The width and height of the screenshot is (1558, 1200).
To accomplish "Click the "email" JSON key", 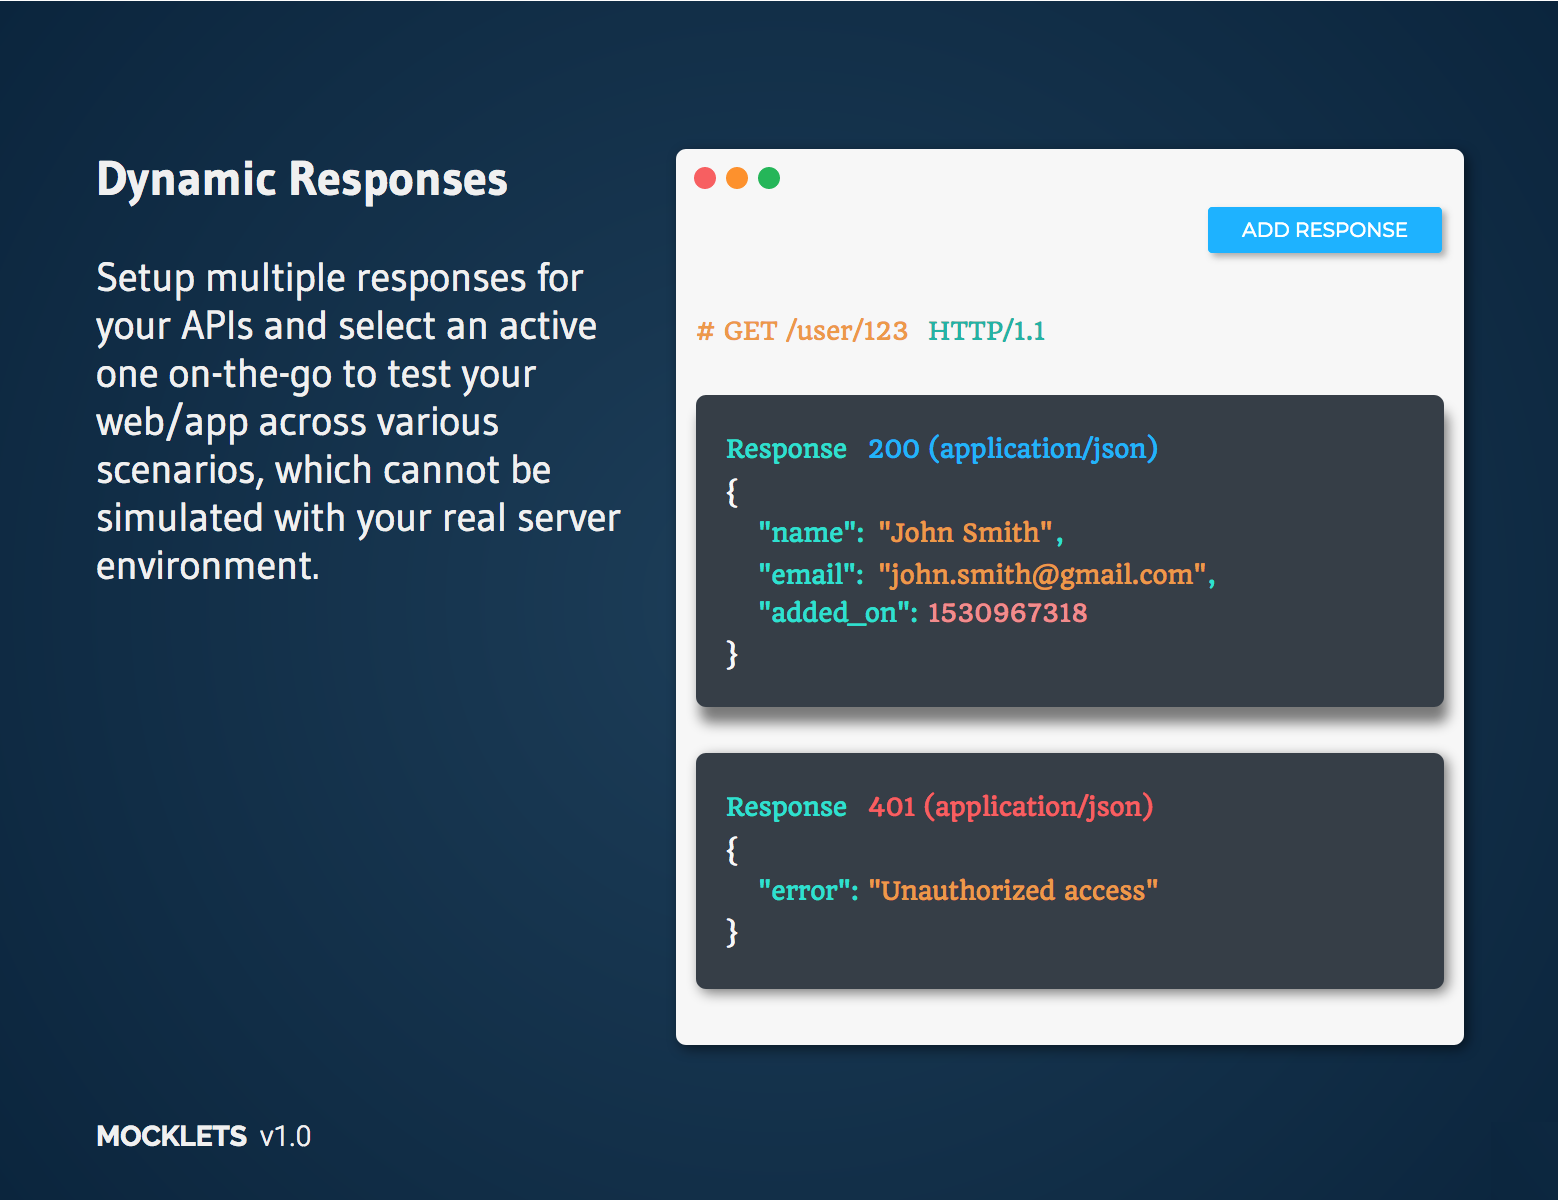I will (810, 574).
